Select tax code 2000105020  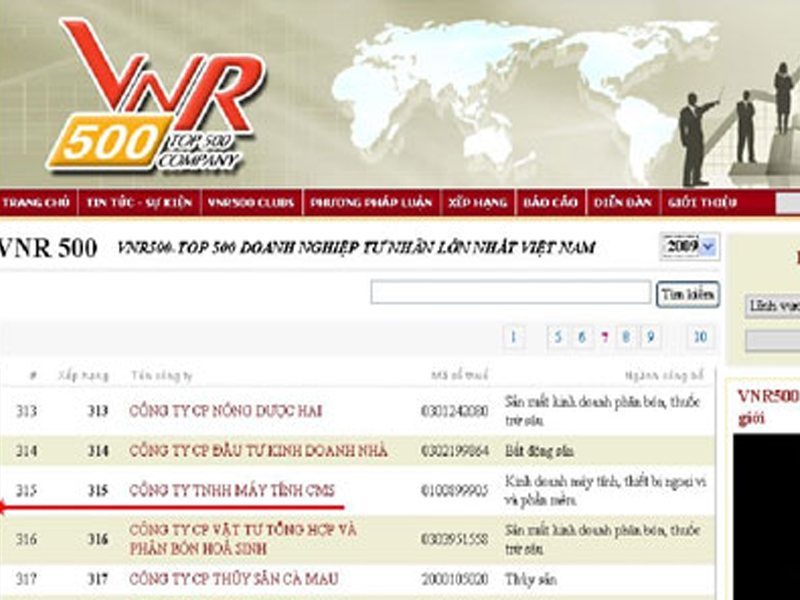click(455, 580)
